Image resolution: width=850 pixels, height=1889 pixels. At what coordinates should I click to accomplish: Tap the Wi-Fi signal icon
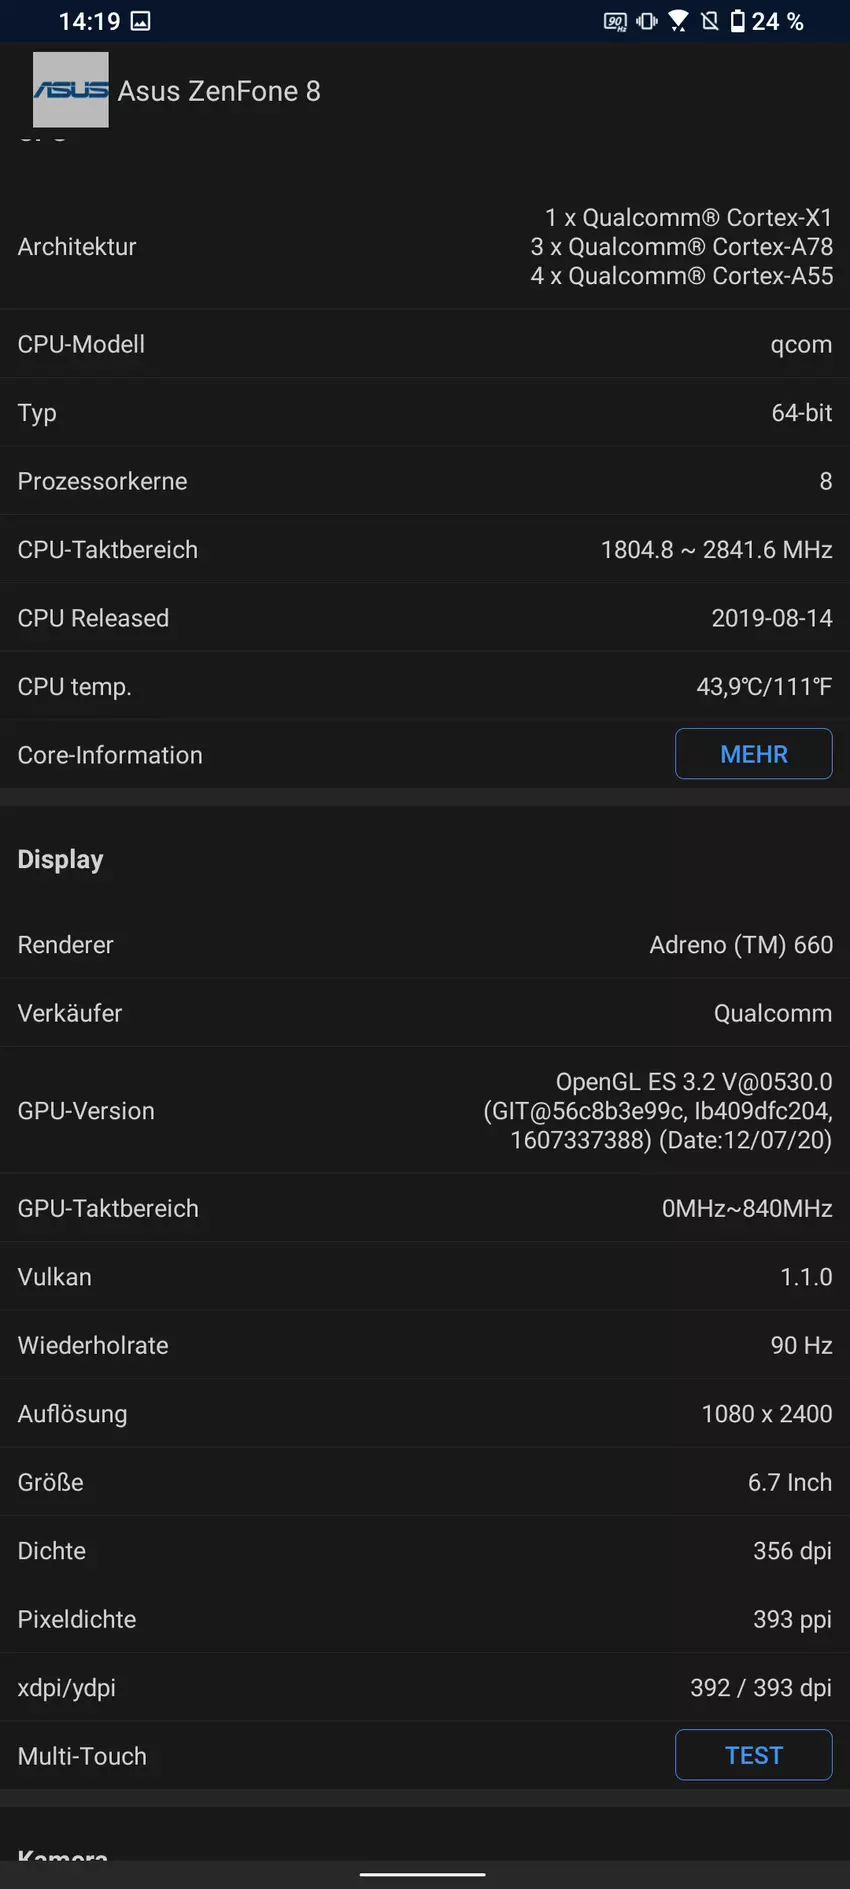point(678,21)
